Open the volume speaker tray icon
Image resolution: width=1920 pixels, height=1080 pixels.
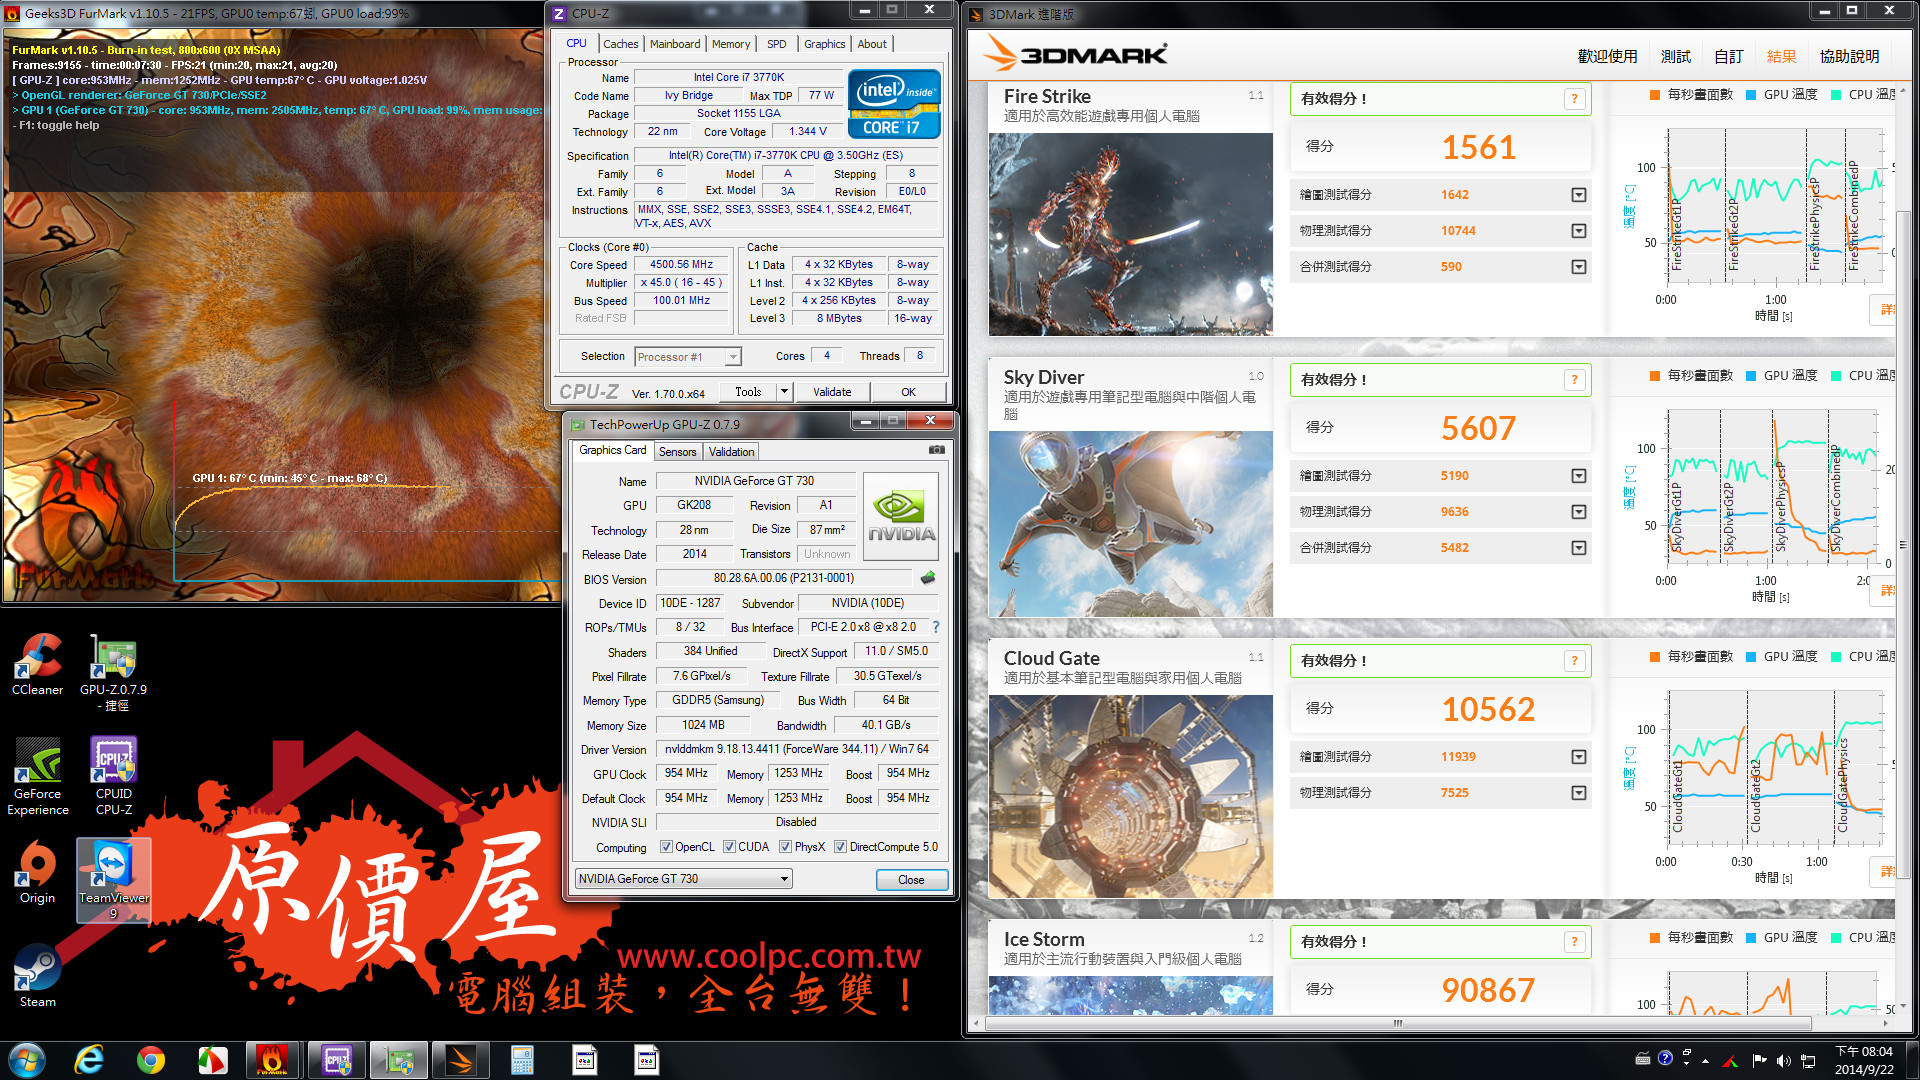point(1783,1061)
